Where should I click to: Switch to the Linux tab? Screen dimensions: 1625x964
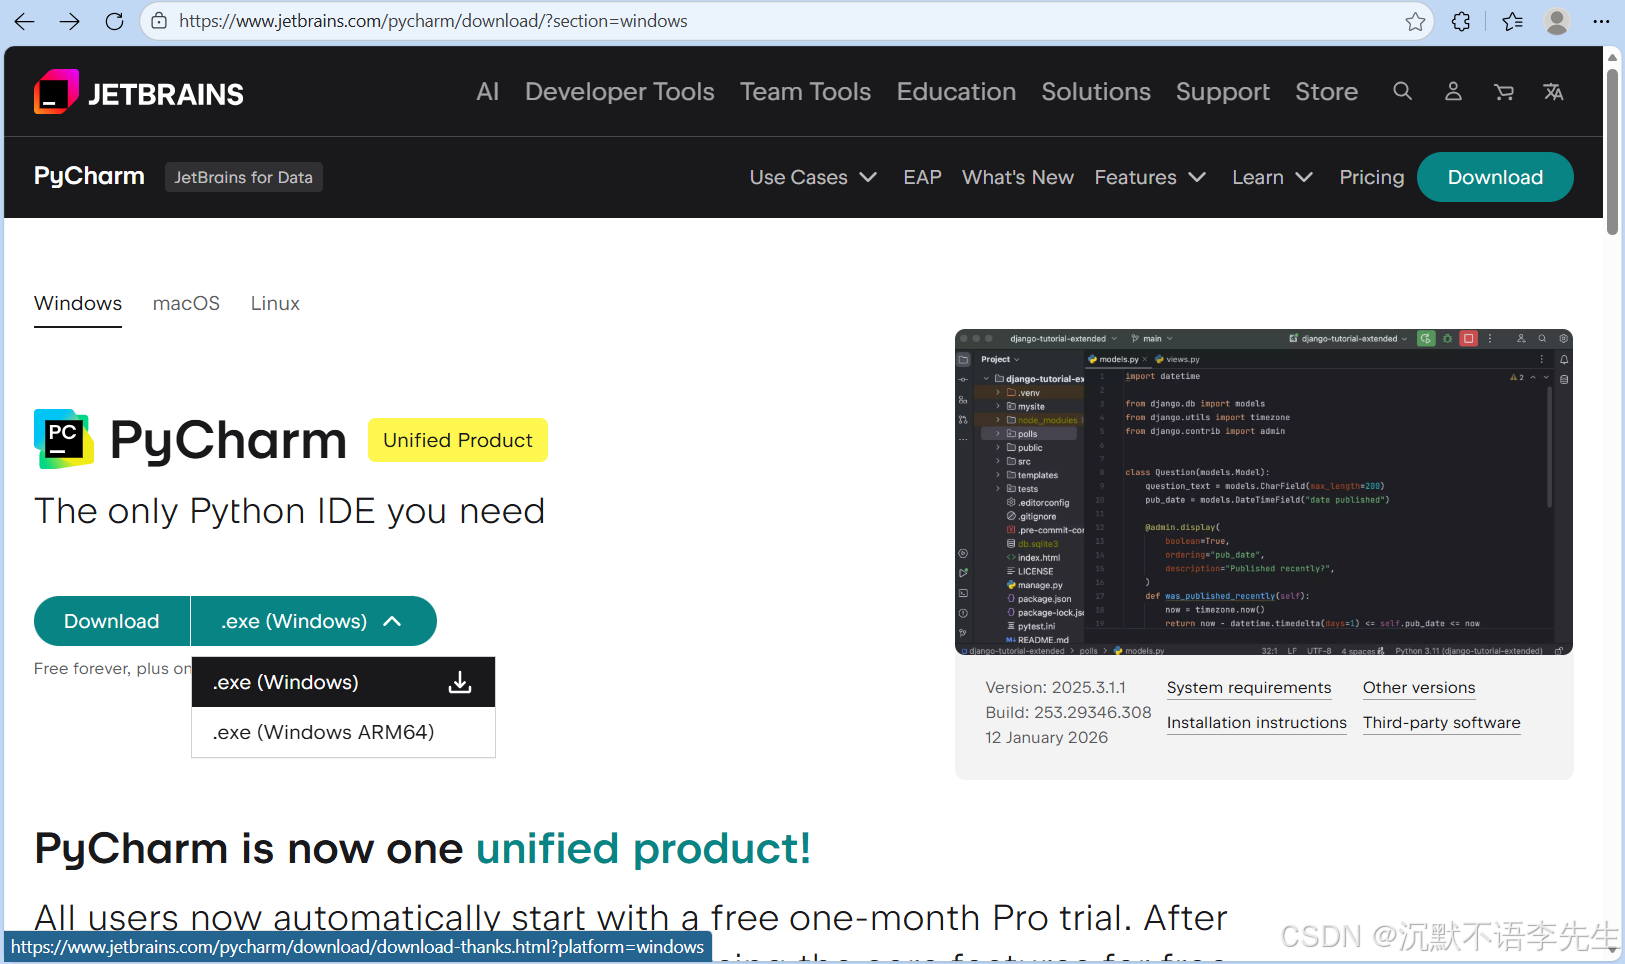(x=275, y=303)
